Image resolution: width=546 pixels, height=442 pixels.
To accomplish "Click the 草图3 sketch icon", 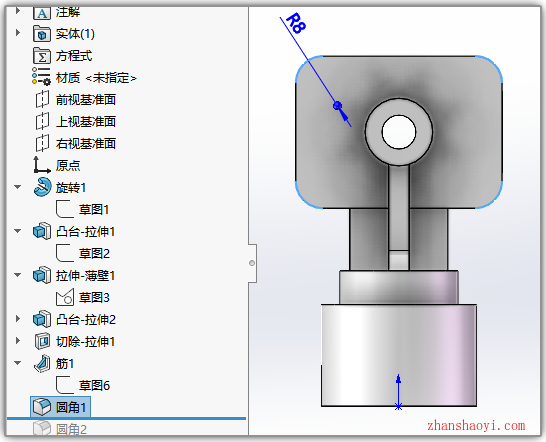I will pyautogui.click(x=65, y=297).
